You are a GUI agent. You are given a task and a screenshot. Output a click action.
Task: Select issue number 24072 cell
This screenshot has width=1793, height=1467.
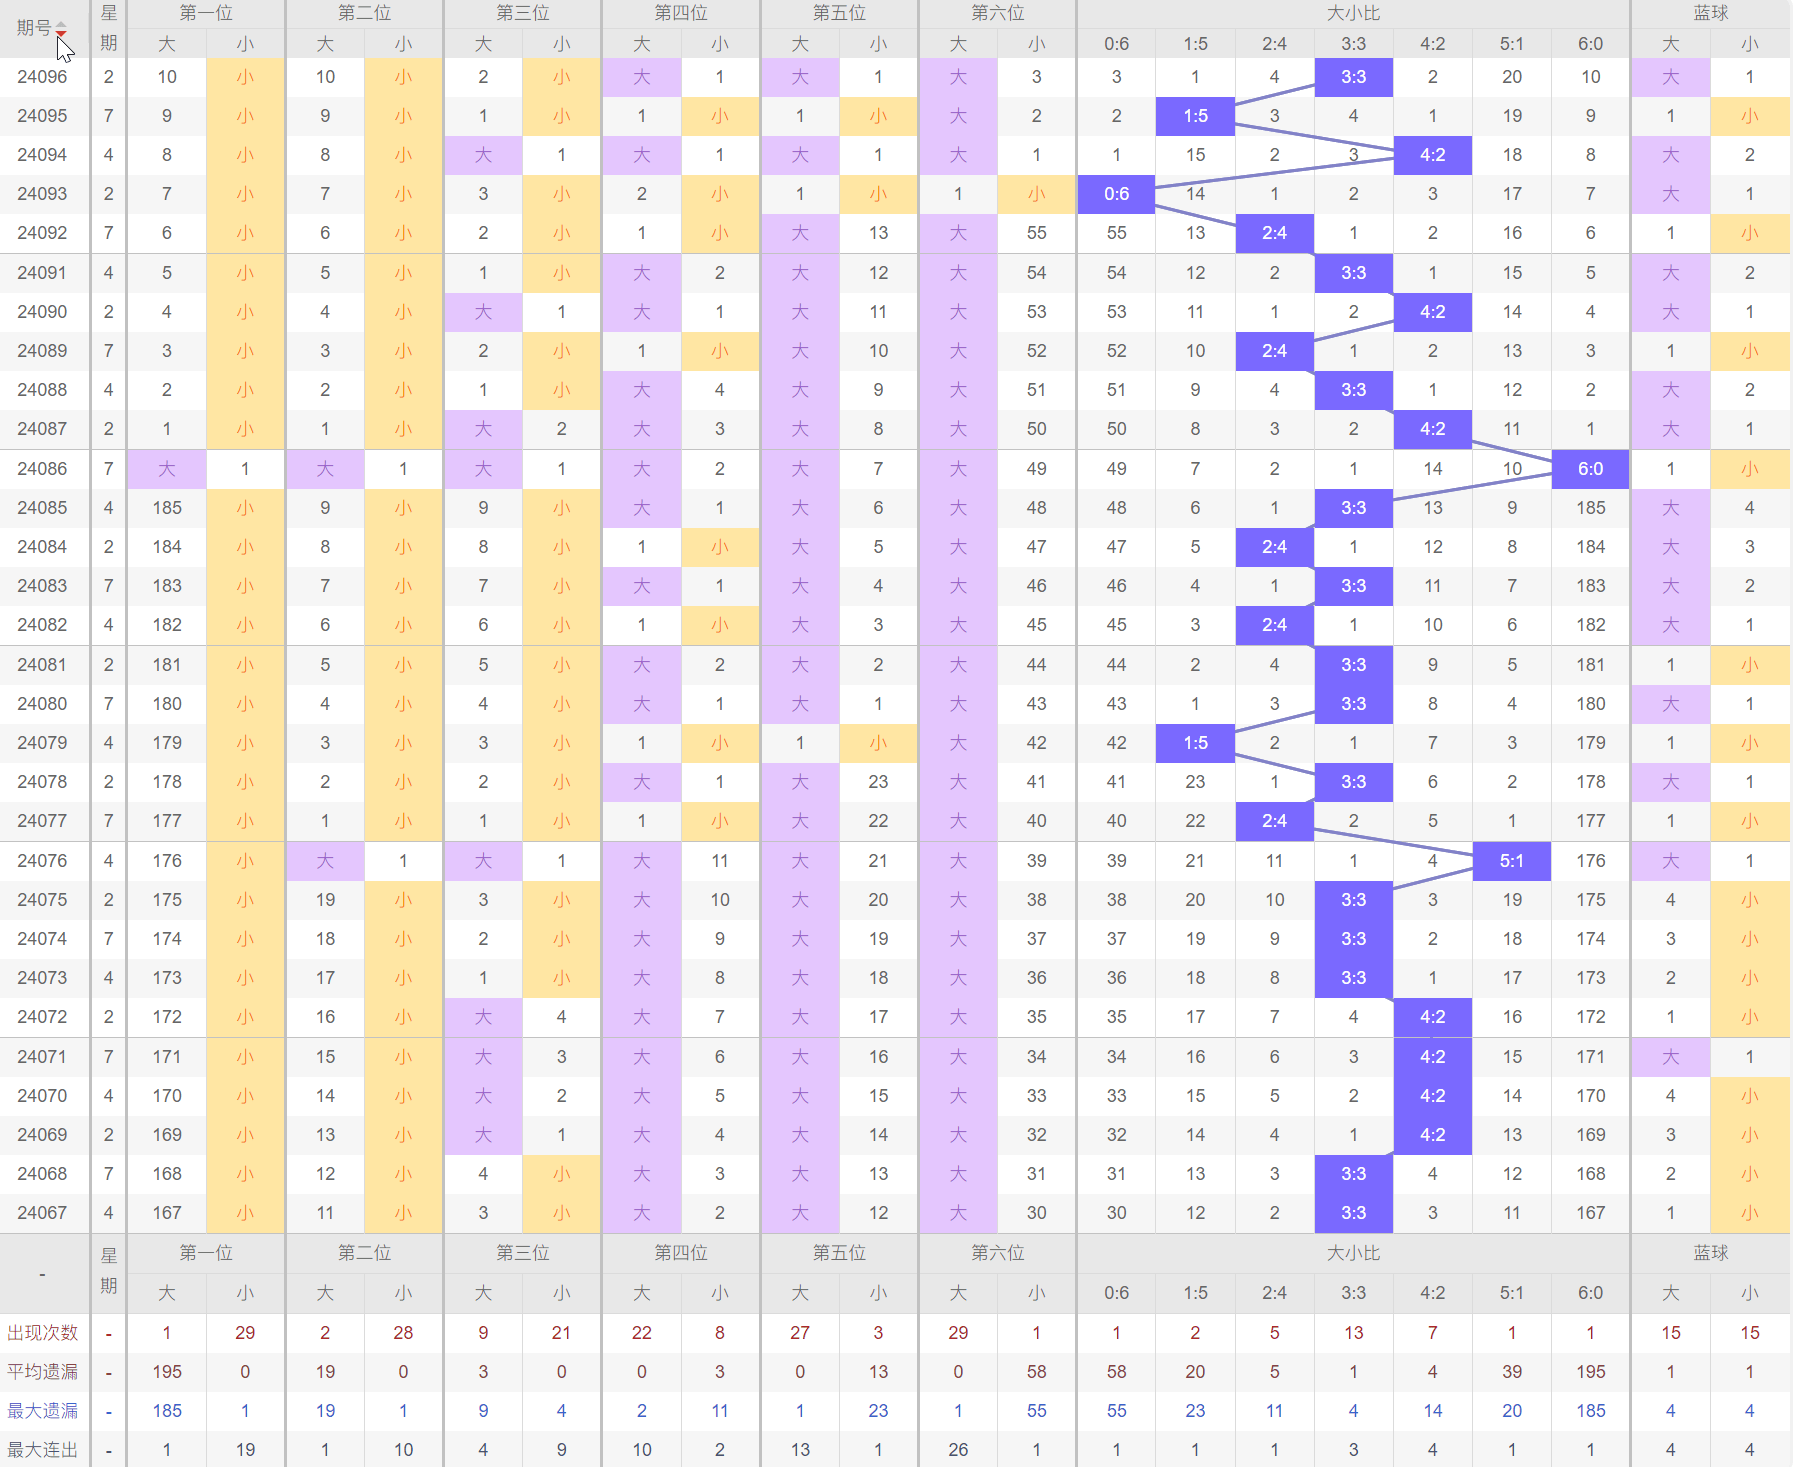(43, 1017)
